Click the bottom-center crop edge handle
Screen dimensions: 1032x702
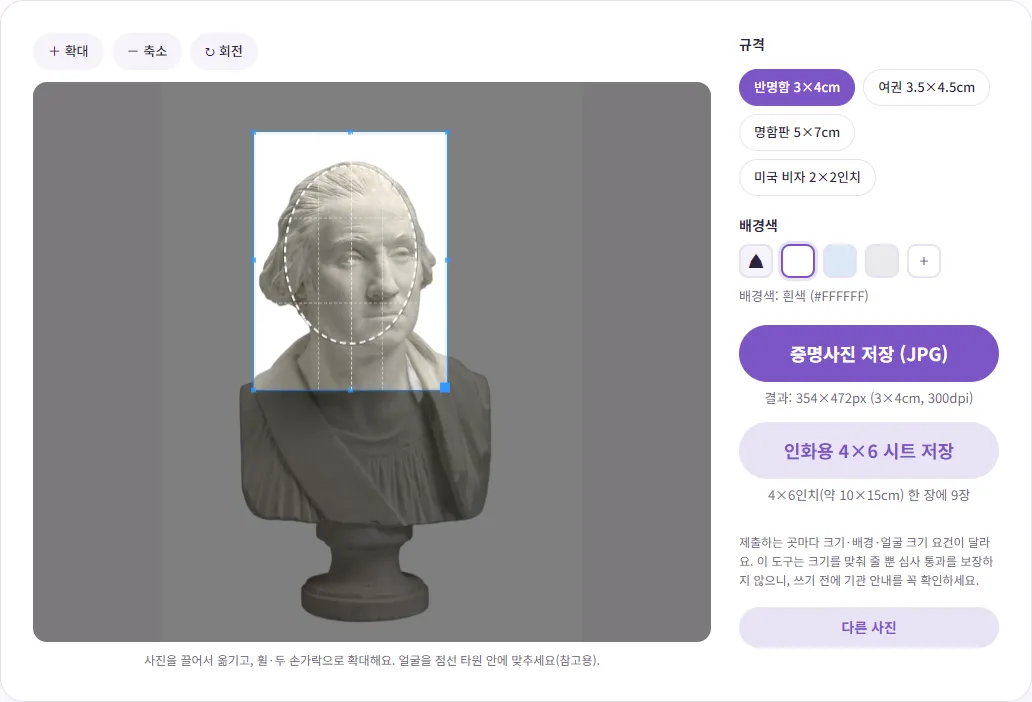[x=351, y=390]
